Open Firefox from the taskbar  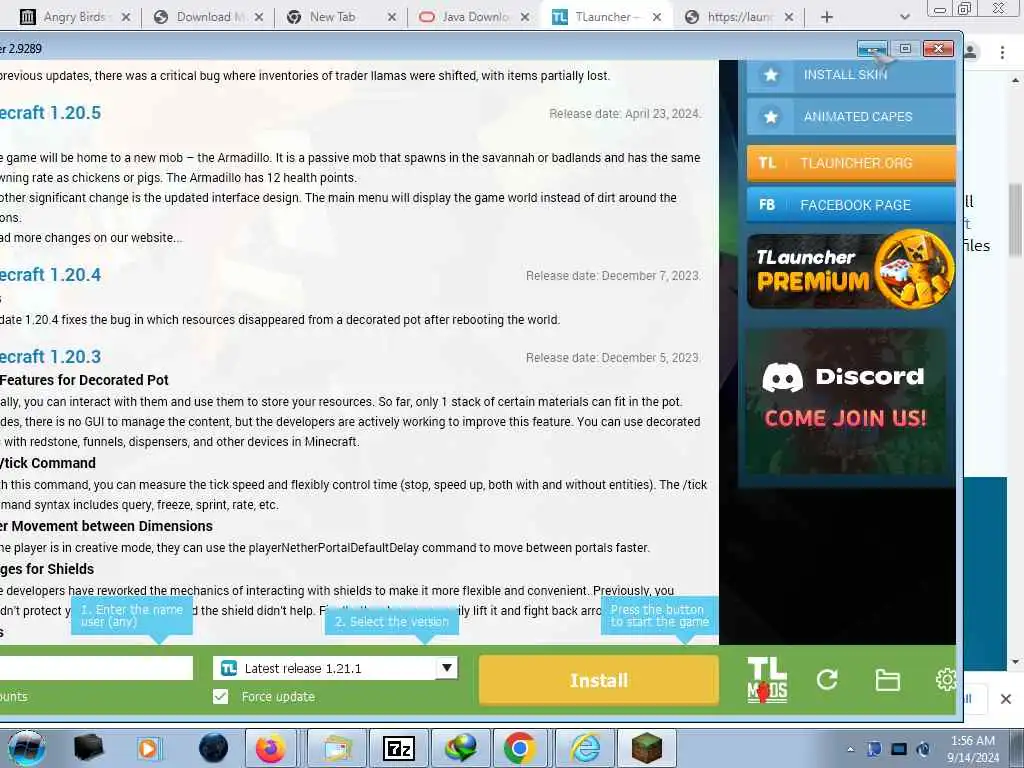click(x=270, y=748)
